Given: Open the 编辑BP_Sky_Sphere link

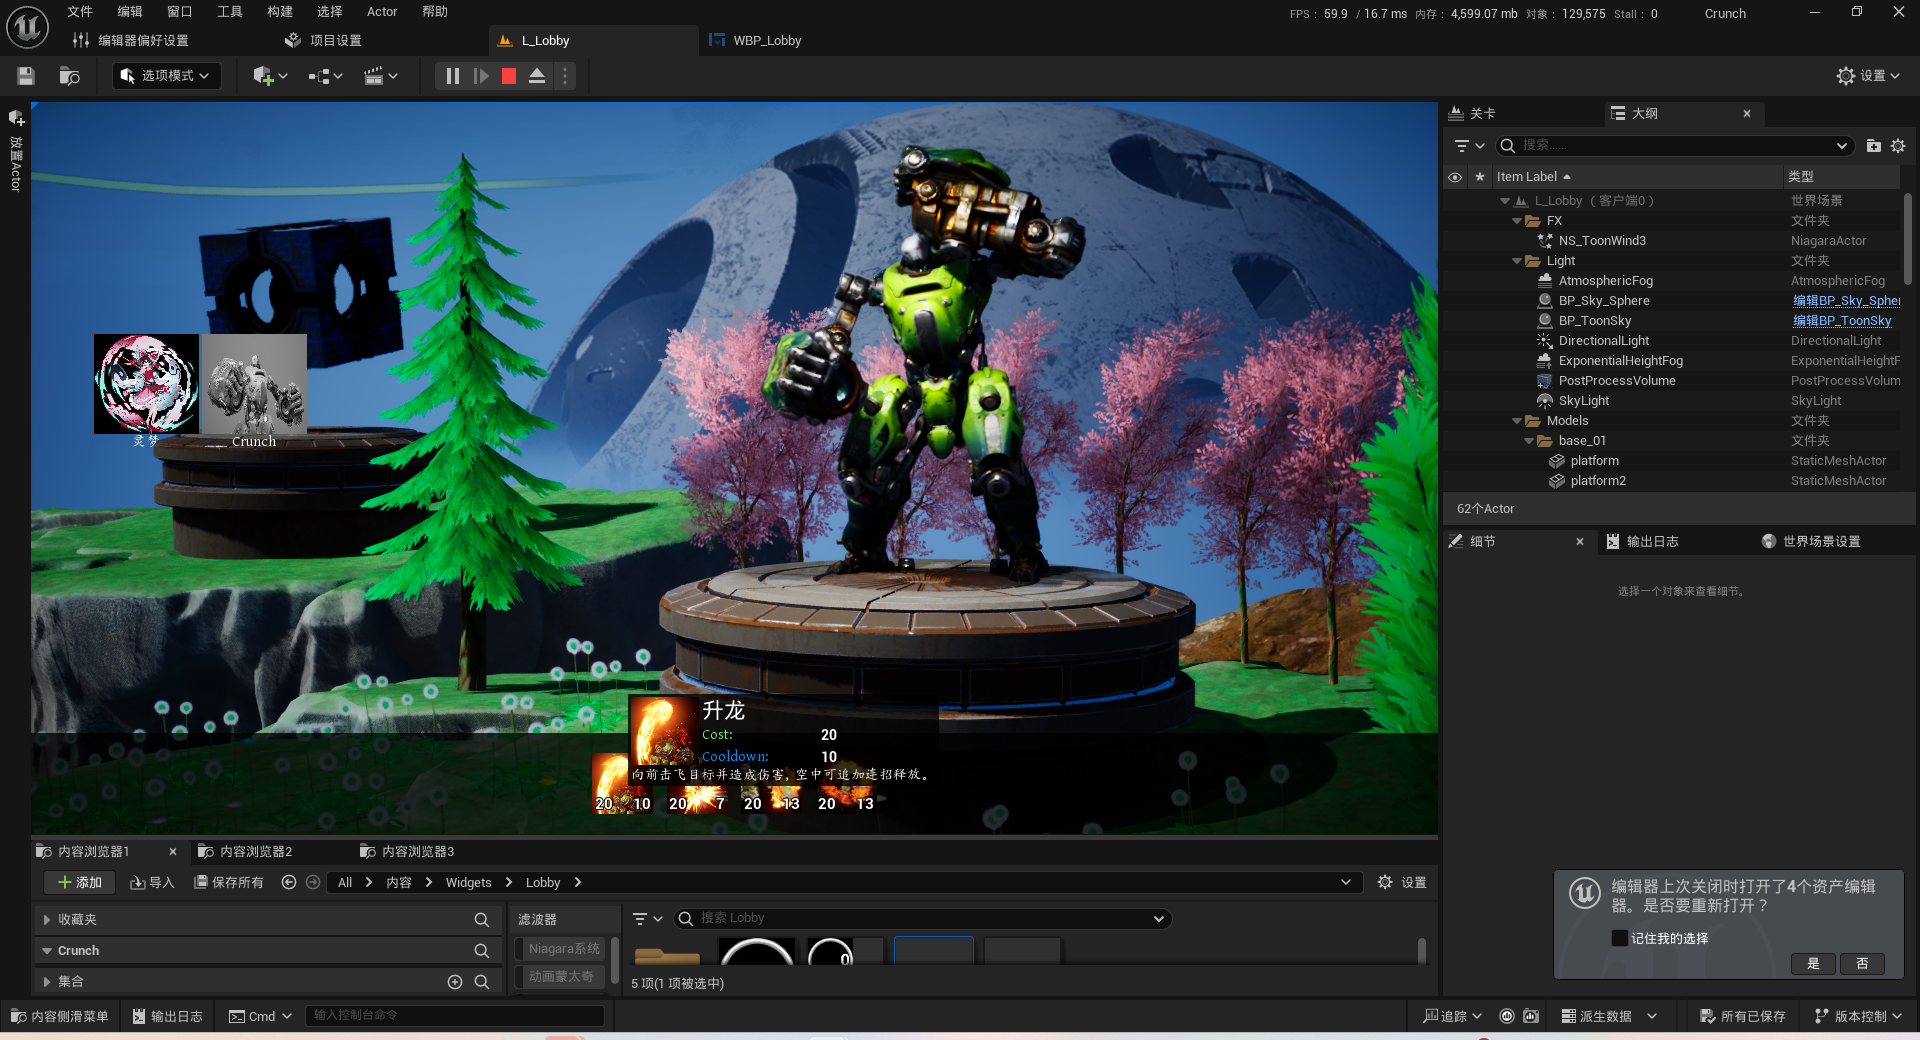Looking at the screenshot, I should pyautogui.click(x=1845, y=301).
